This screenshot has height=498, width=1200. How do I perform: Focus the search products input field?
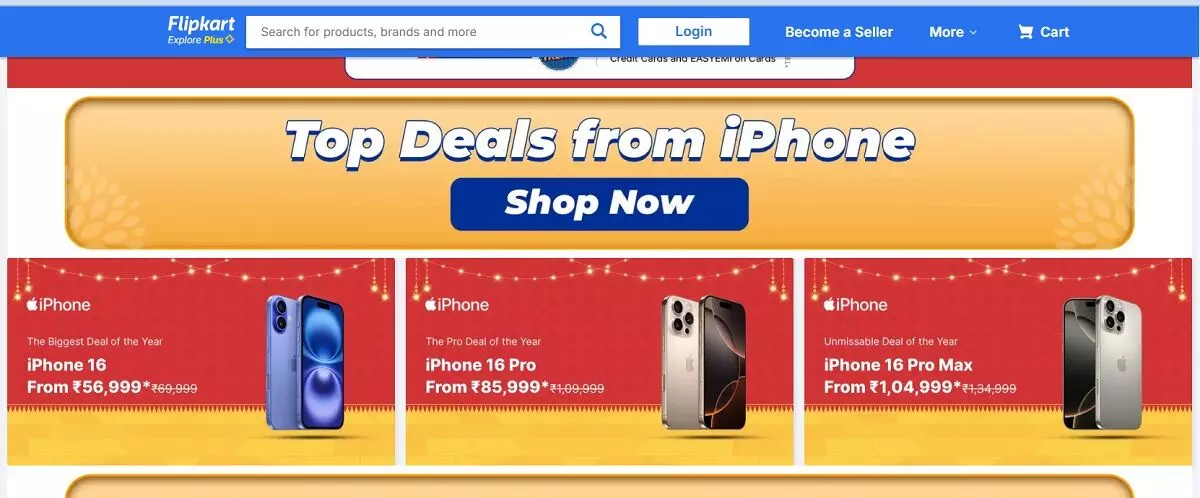click(x=417, y=32)
